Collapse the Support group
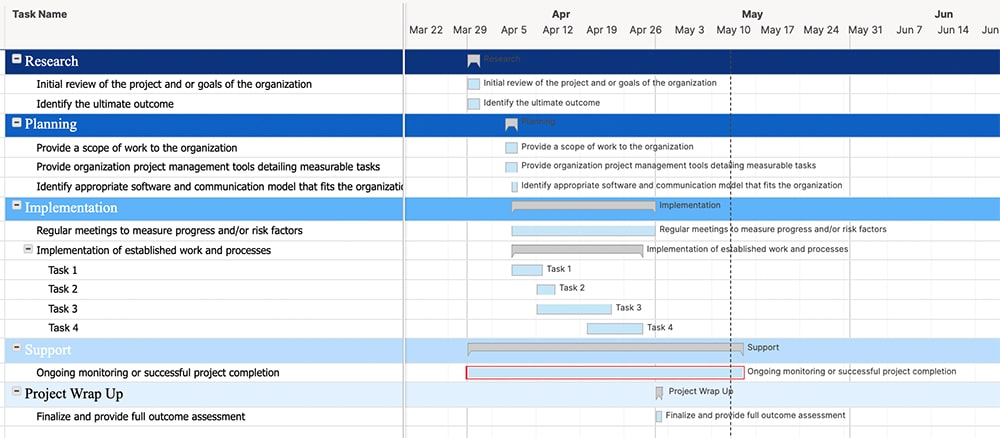The width and height of the screenshot is (1000, 438). pos(17,348)
